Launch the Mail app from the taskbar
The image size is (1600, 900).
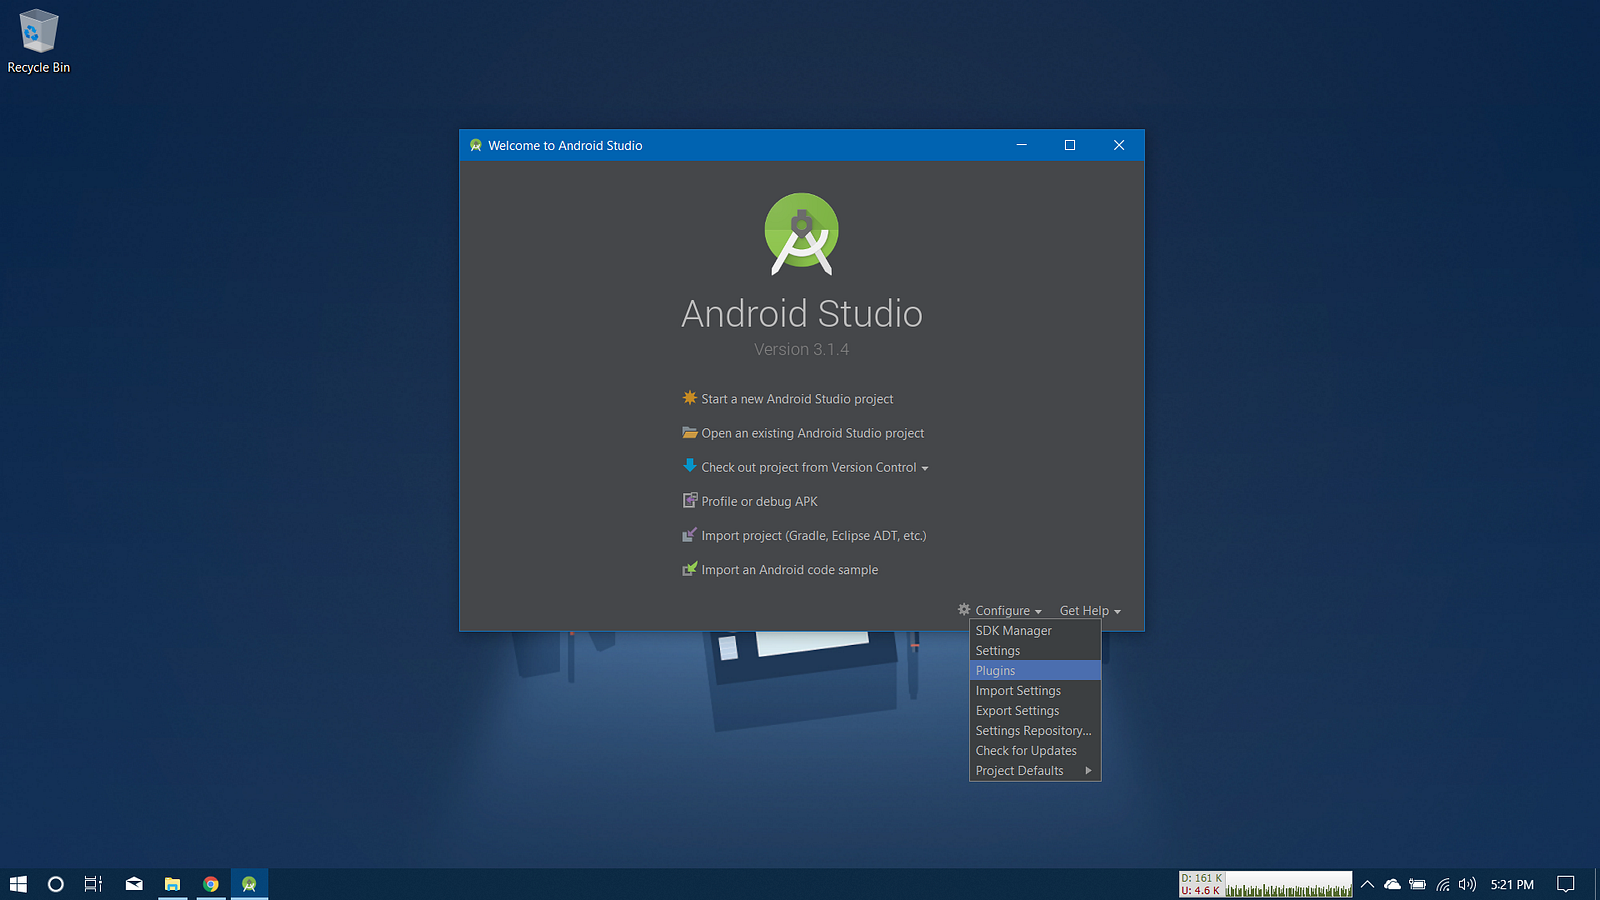134,884
